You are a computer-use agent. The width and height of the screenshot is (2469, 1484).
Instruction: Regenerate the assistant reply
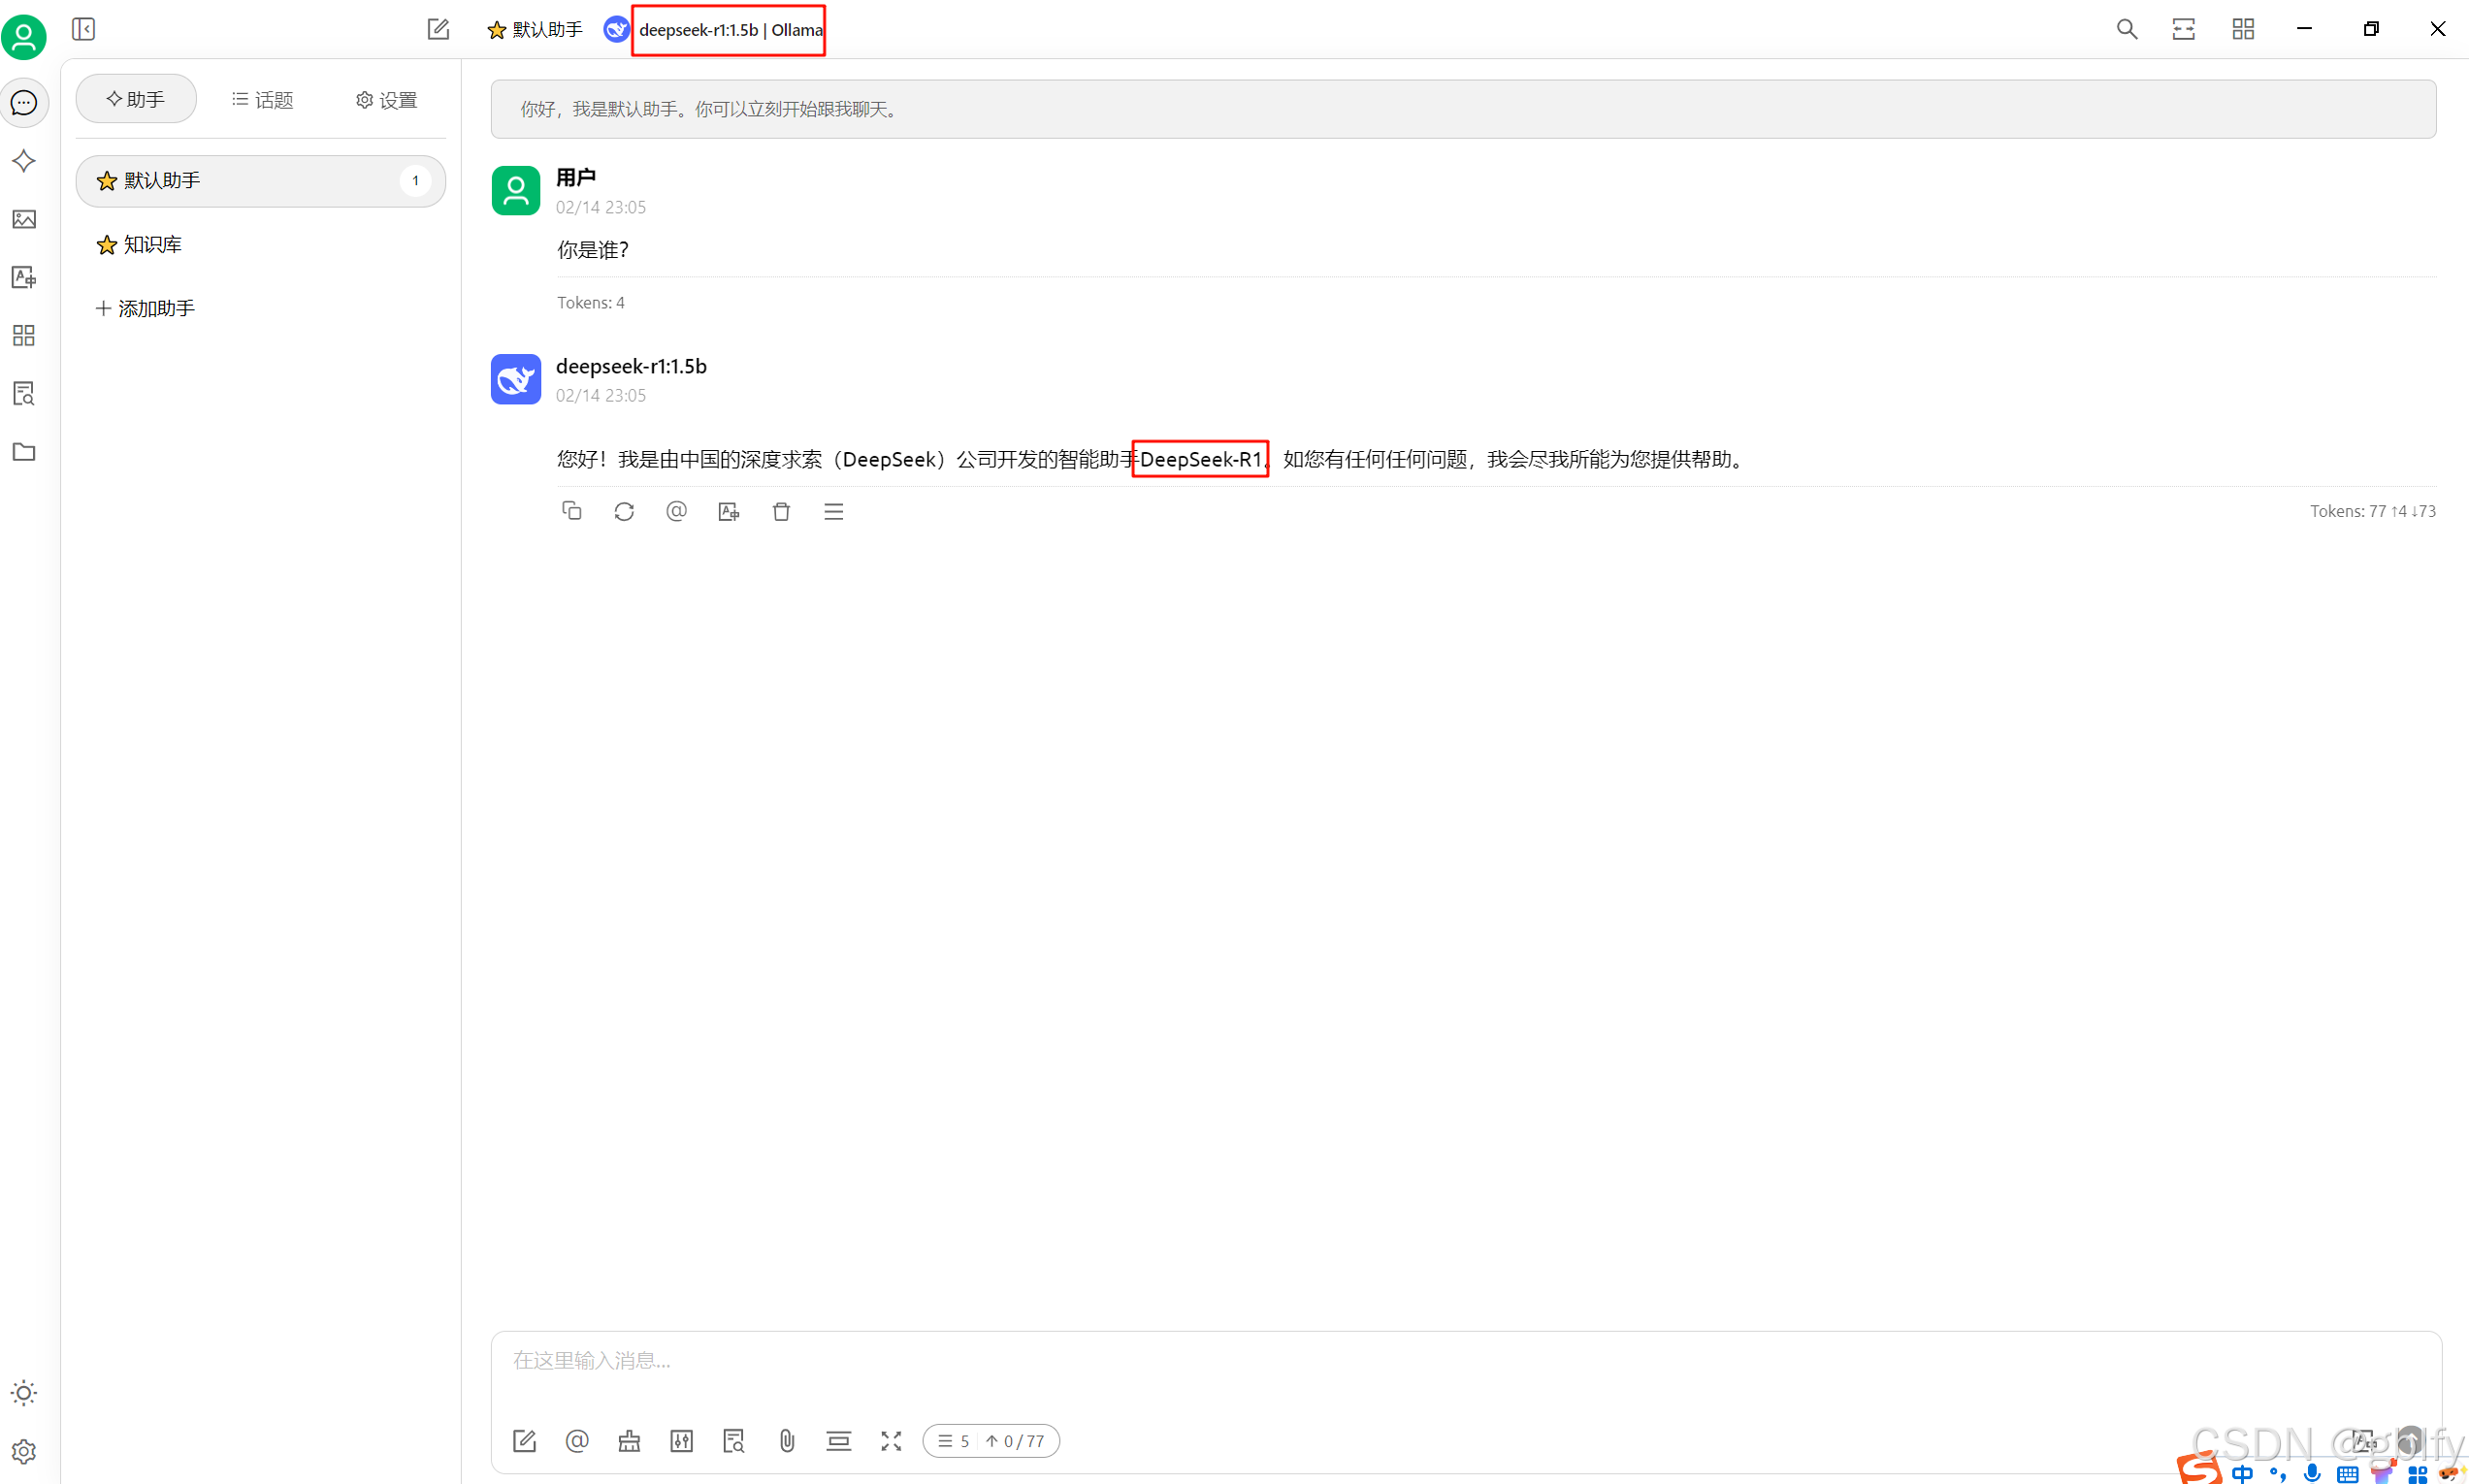point(624,511)
